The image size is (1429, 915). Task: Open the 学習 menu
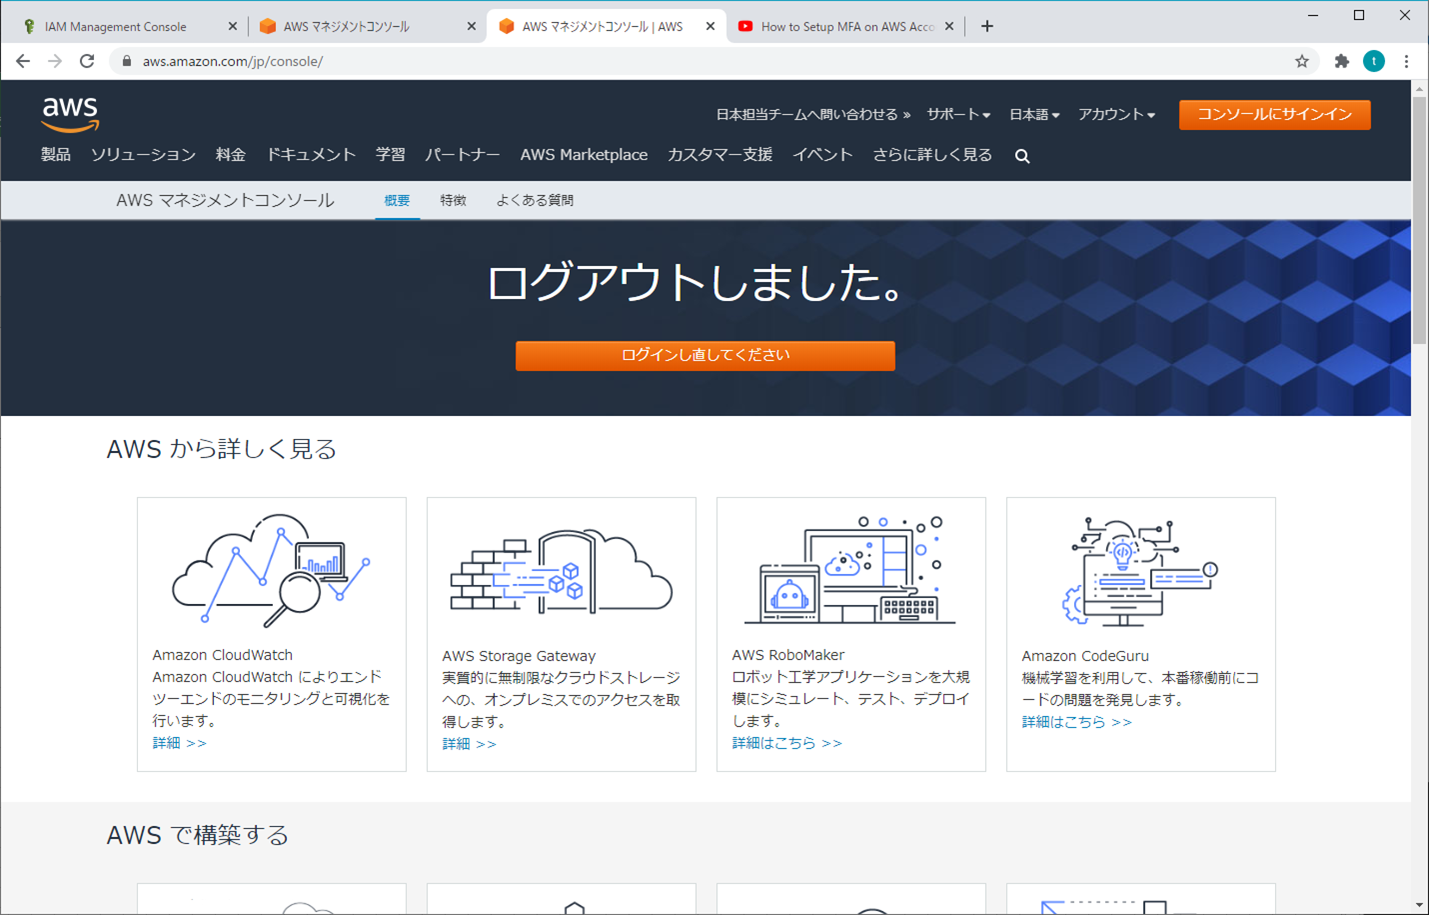pyautogui.click(x=391, y=155)
